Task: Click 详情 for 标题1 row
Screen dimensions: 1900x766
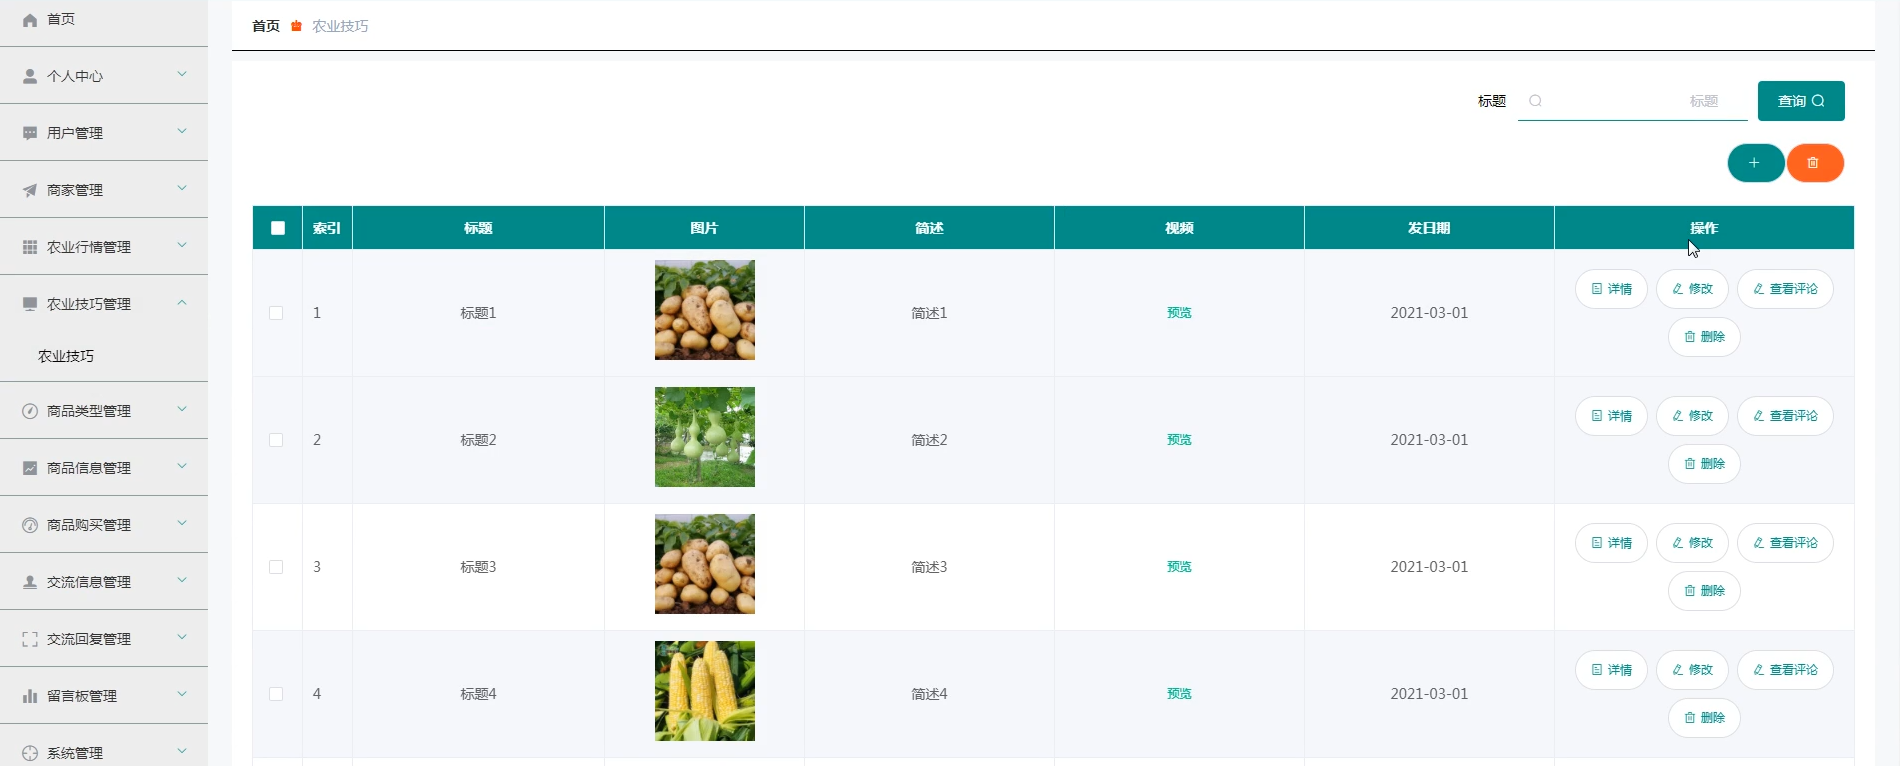Action: click(1611, 289)
